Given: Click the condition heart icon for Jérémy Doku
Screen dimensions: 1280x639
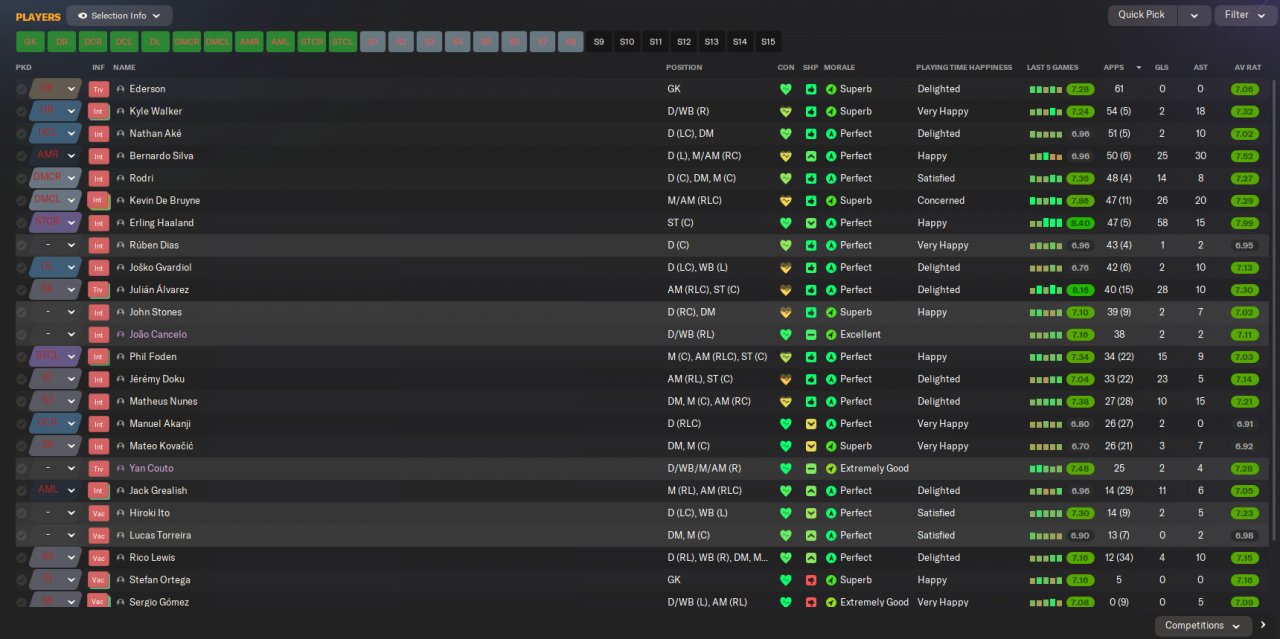Looking at the screenshot, I should pyautogui.click(x=786, y=379).
